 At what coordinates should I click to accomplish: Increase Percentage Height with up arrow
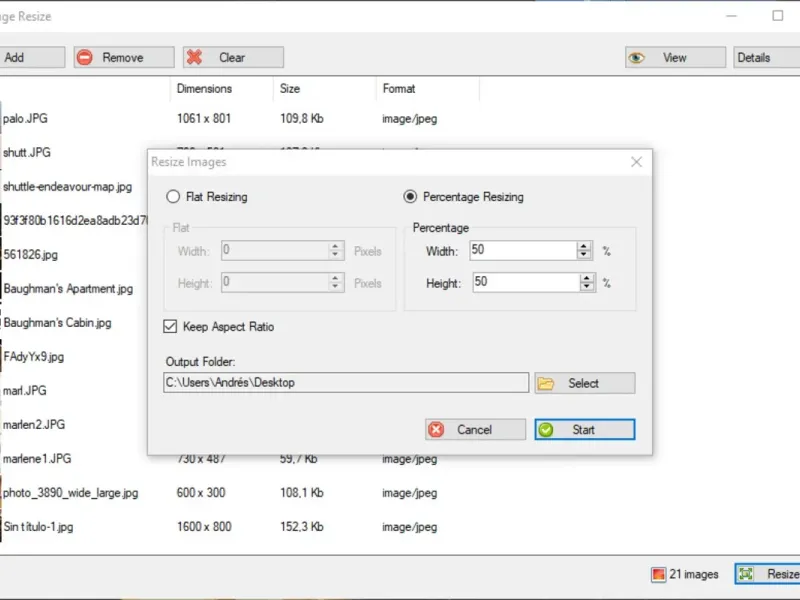pyautogui.click(x=587, y=278)
